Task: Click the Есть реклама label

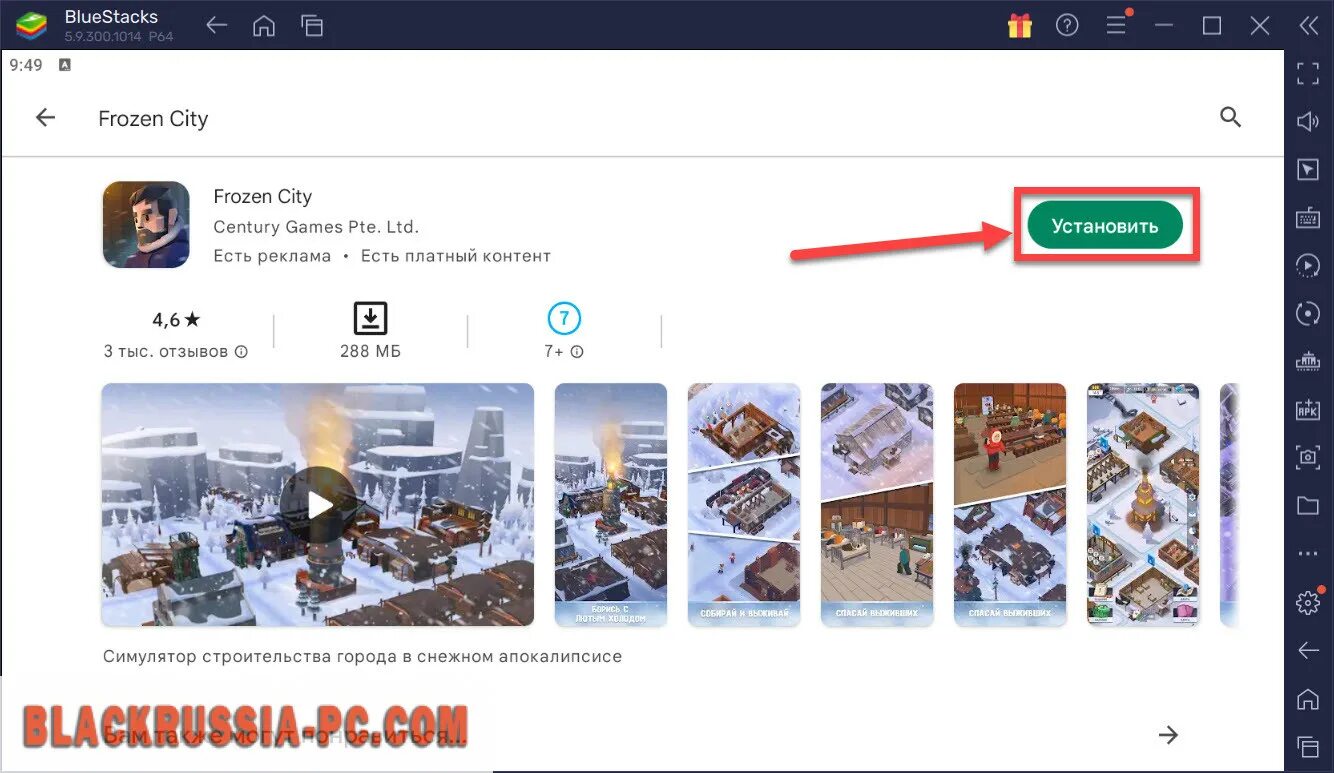Action: pyautogui.click(x=272, y=256)
